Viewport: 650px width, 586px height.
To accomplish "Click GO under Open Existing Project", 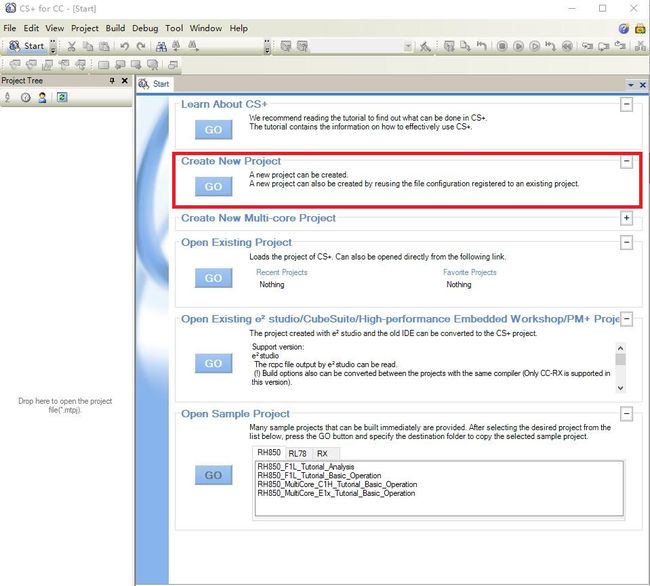I will click(213, 278).
